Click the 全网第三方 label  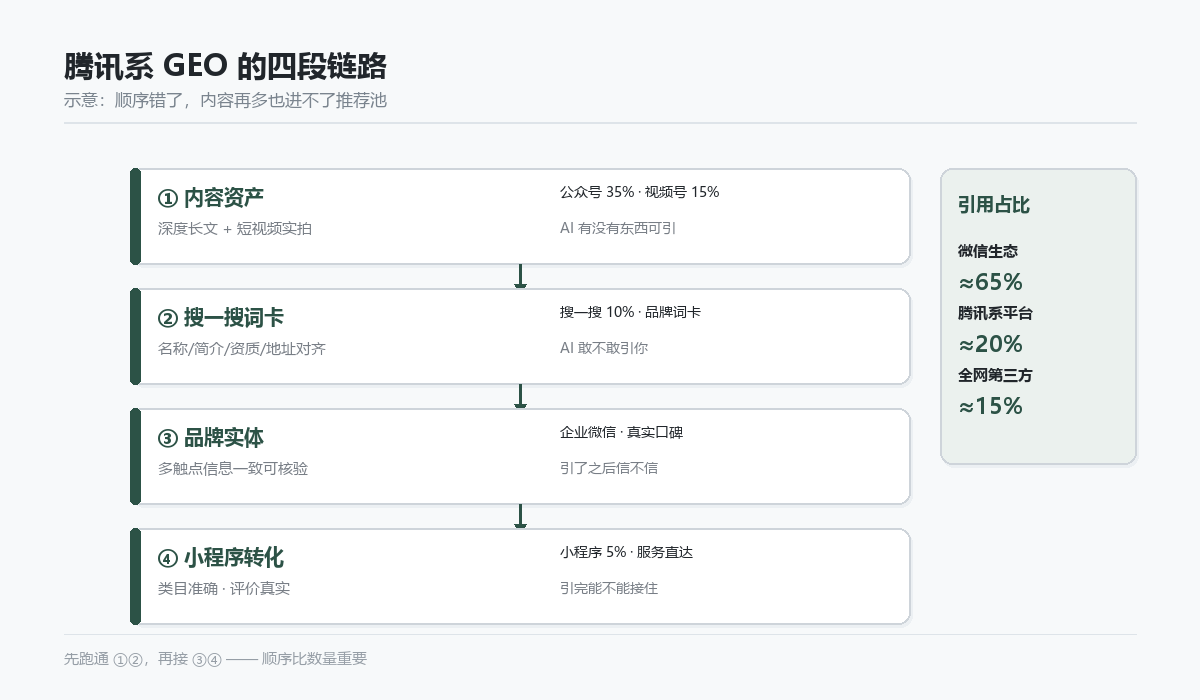point(995,375)
